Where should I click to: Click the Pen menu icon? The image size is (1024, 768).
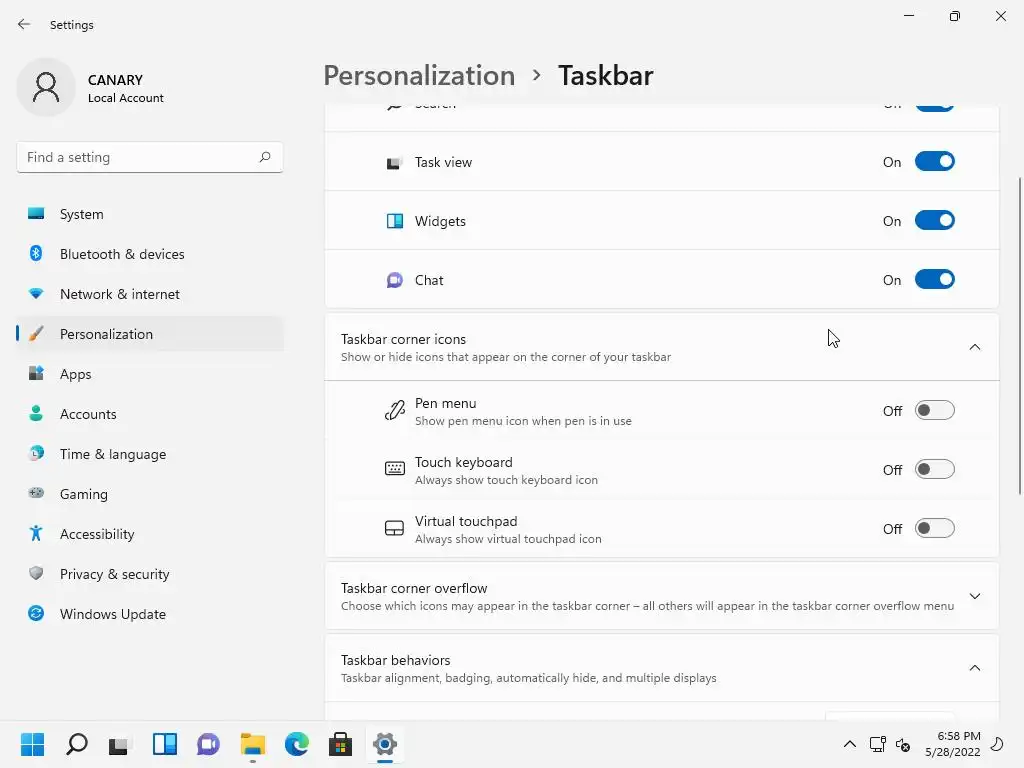pos(394,411)
